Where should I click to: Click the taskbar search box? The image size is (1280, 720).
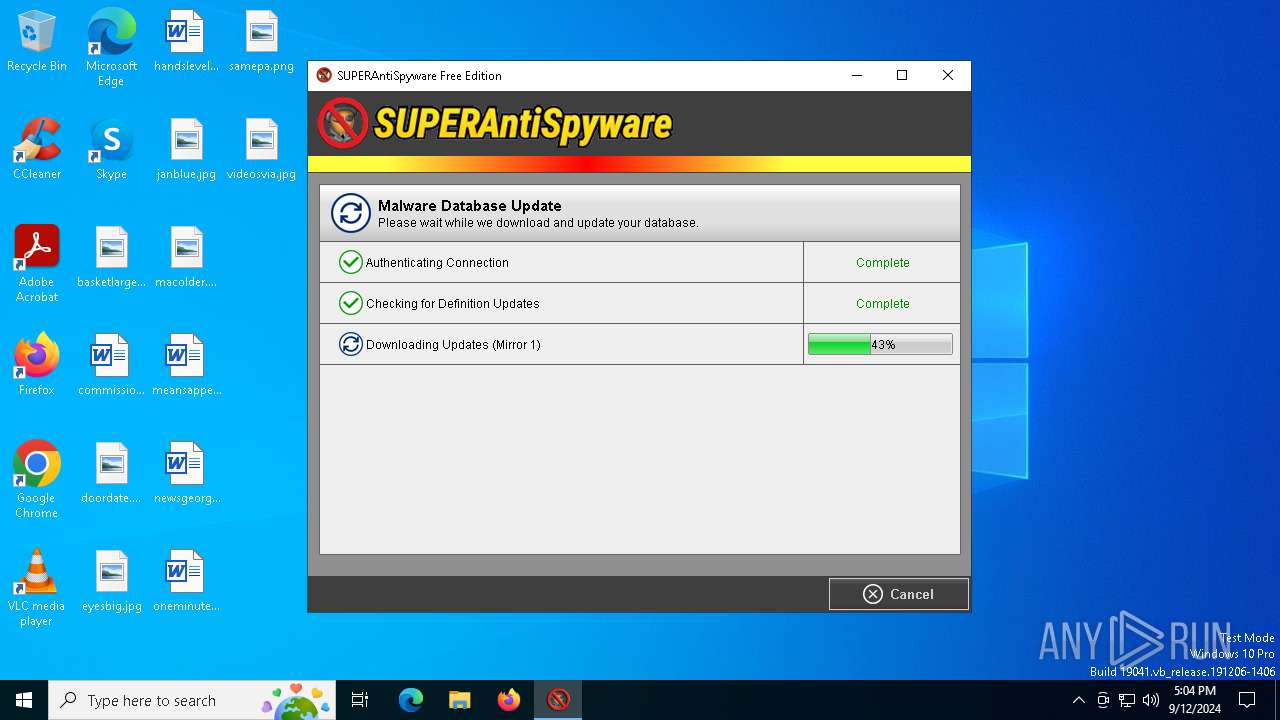coord(193,700)
